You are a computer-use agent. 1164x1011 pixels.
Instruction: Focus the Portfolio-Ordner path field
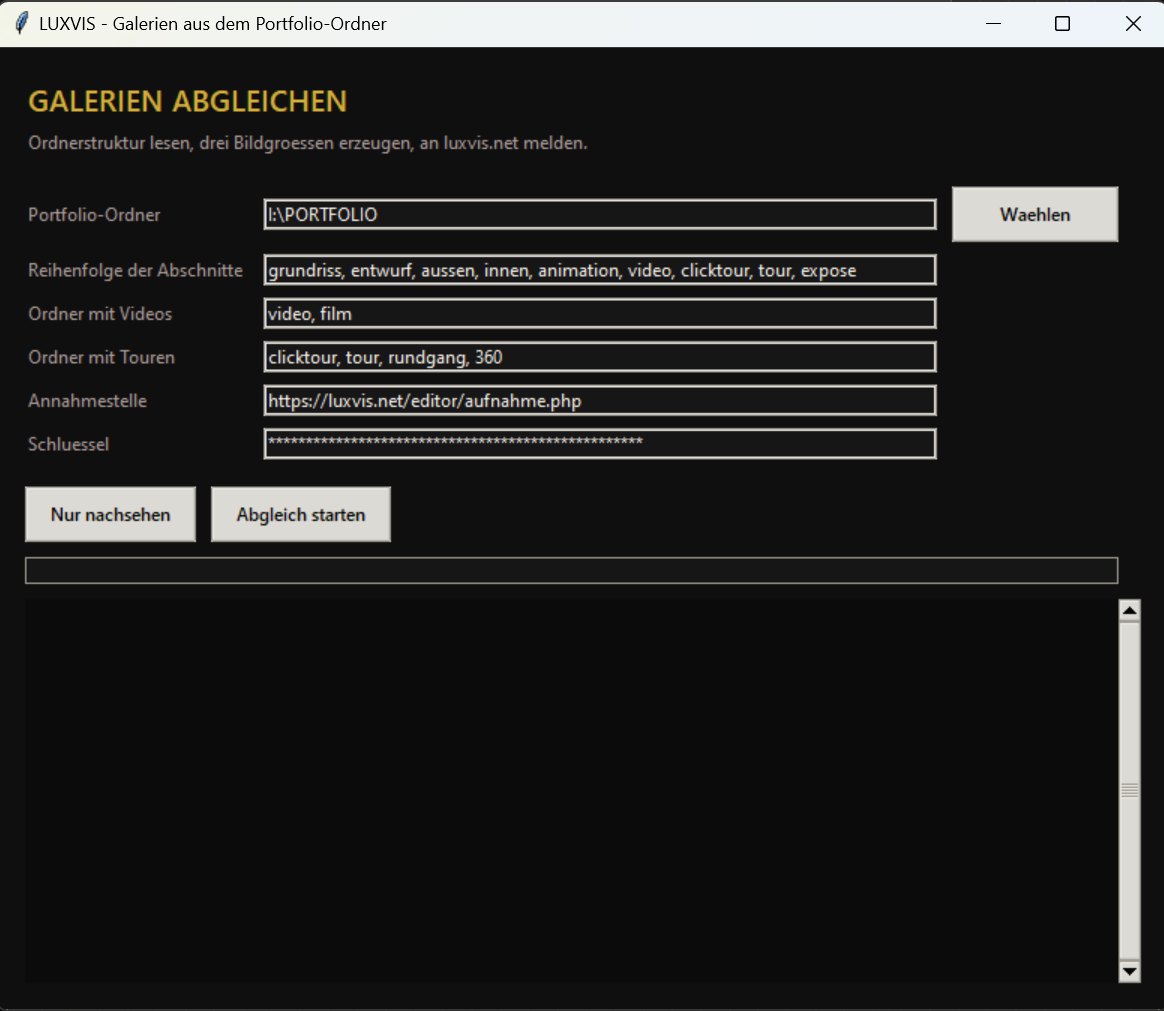(x=600, y=214)
